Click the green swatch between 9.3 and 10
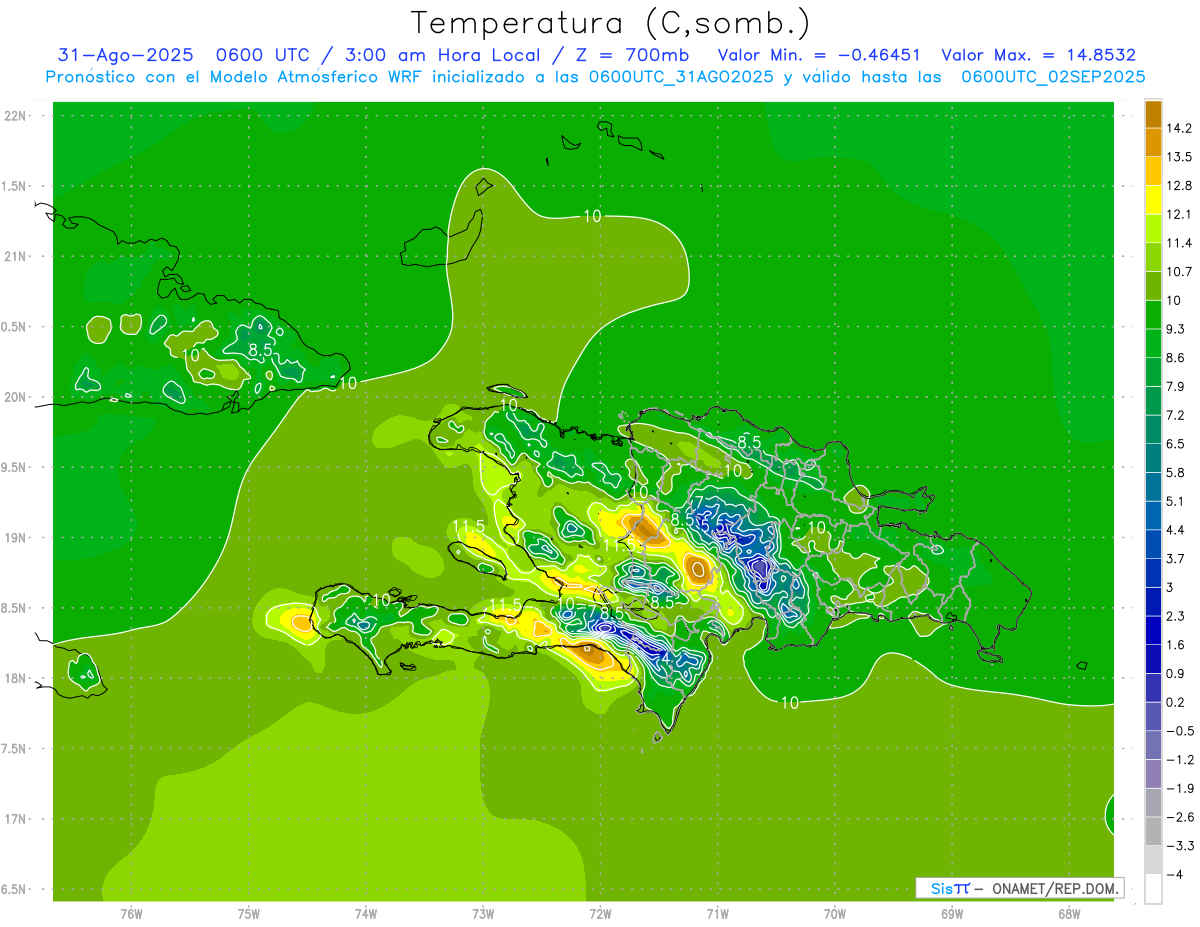Viewport: 1200px width, 927px height. click(1154, 315)
